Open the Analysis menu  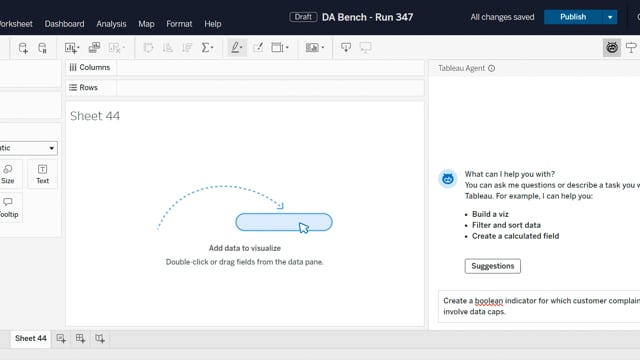pos(111,24)
